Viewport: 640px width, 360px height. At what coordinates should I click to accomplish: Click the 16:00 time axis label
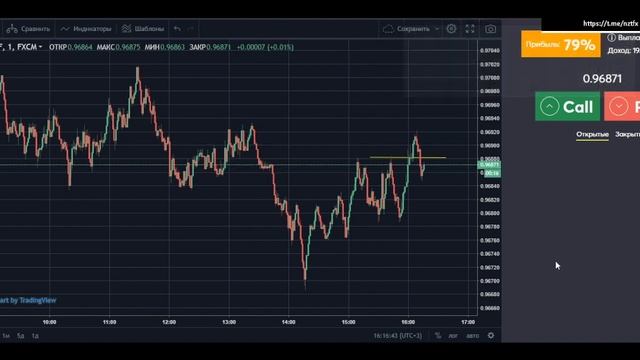tap(408, 322)
